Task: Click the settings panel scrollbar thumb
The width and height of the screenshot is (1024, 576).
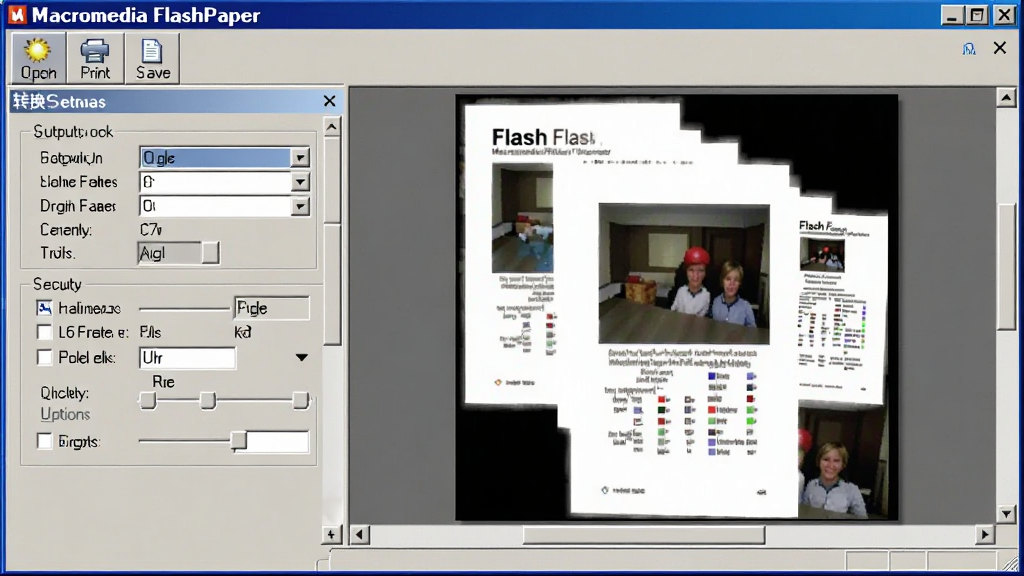Action: (332, 284)
